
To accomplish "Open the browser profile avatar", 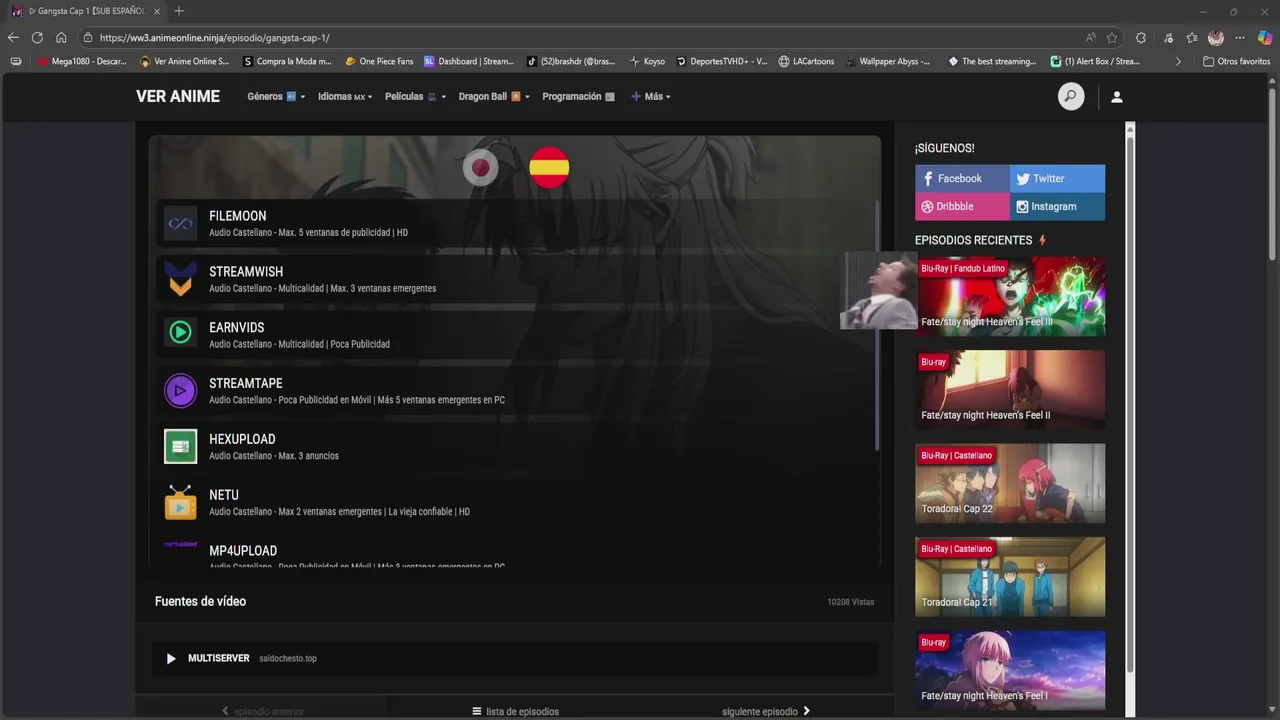I will 1216,37.
